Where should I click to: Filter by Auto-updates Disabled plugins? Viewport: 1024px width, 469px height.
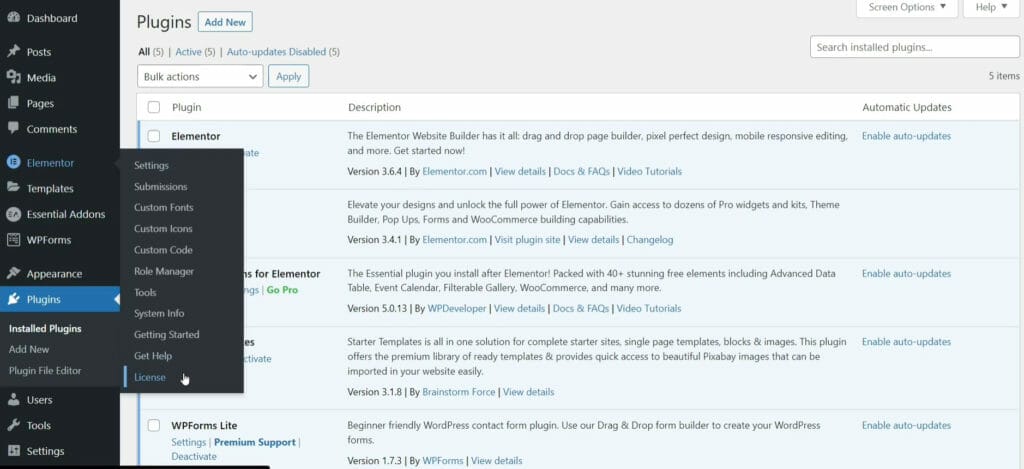click(277, 52)
